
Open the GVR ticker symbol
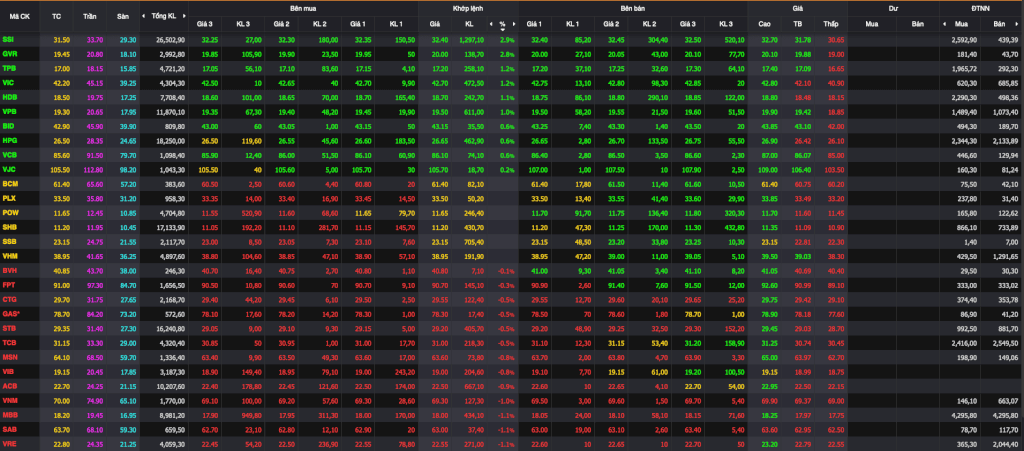(x=9, y=54)
